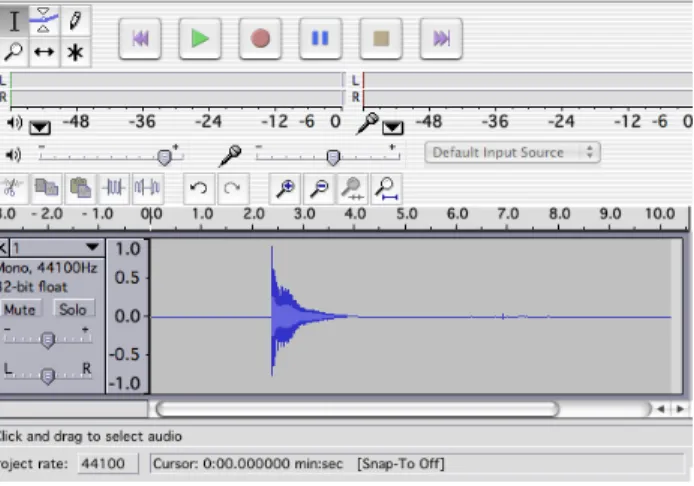Click the vertical scale 0.0 label
The image size is (694, 486).
click(127, 316)
